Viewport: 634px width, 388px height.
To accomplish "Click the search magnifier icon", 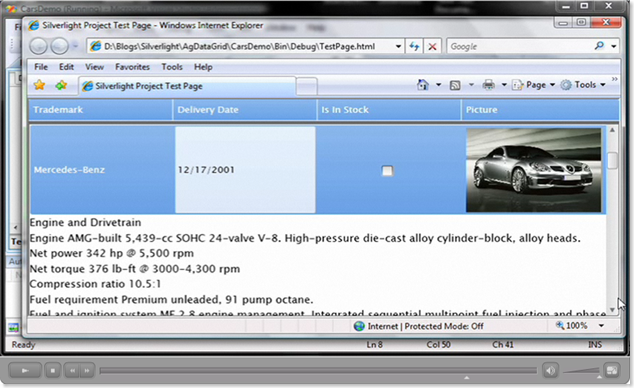I will pos(599,46).
